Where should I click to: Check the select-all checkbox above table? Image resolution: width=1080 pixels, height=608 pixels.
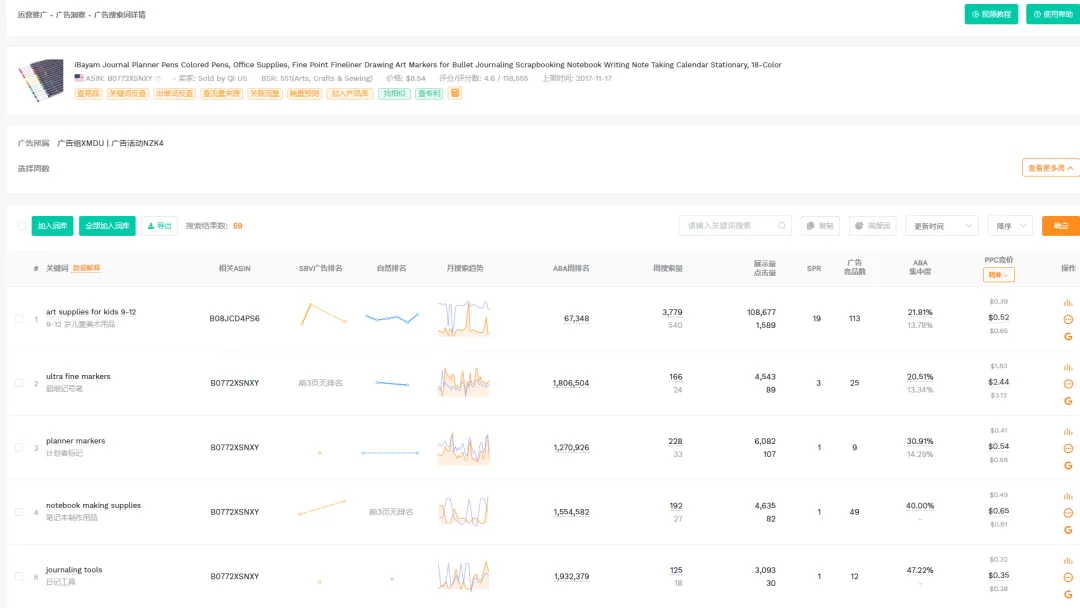tap(22, 226)
